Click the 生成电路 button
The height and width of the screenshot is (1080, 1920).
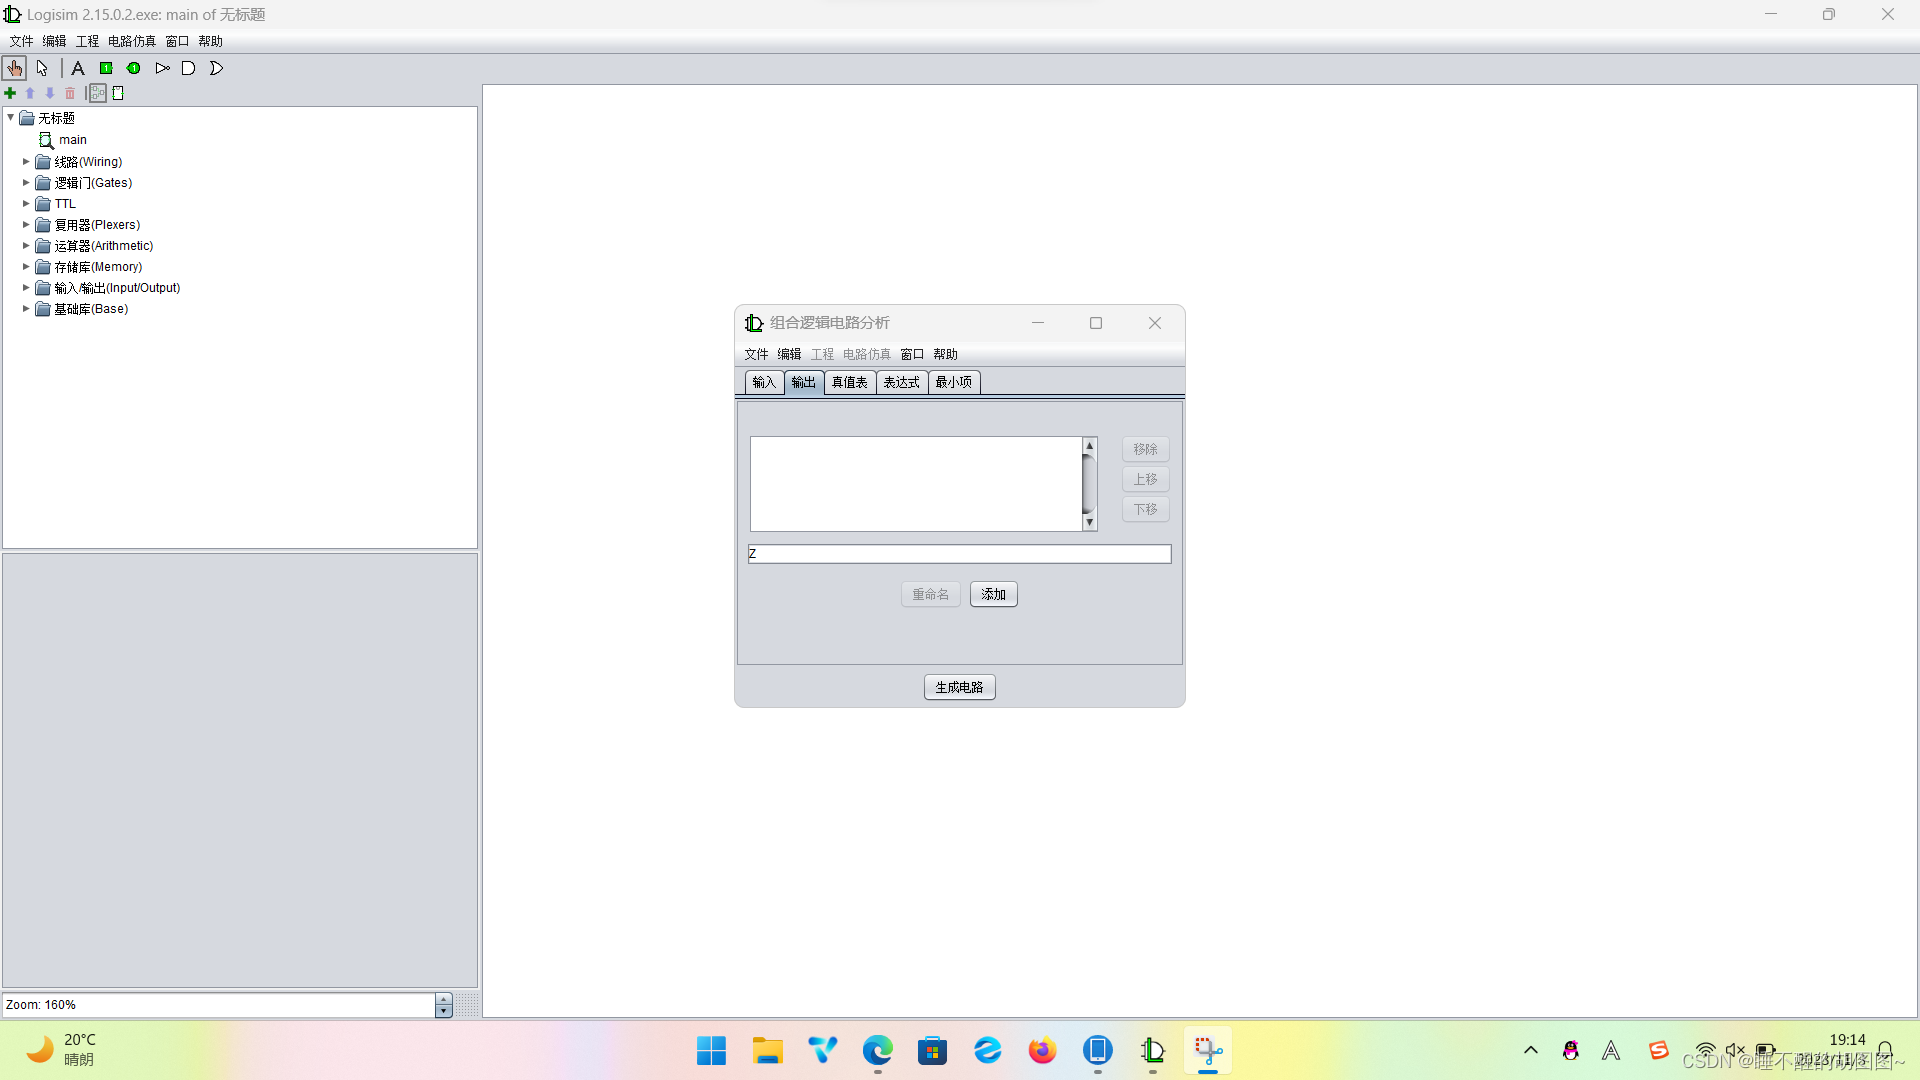click(959, 687)
